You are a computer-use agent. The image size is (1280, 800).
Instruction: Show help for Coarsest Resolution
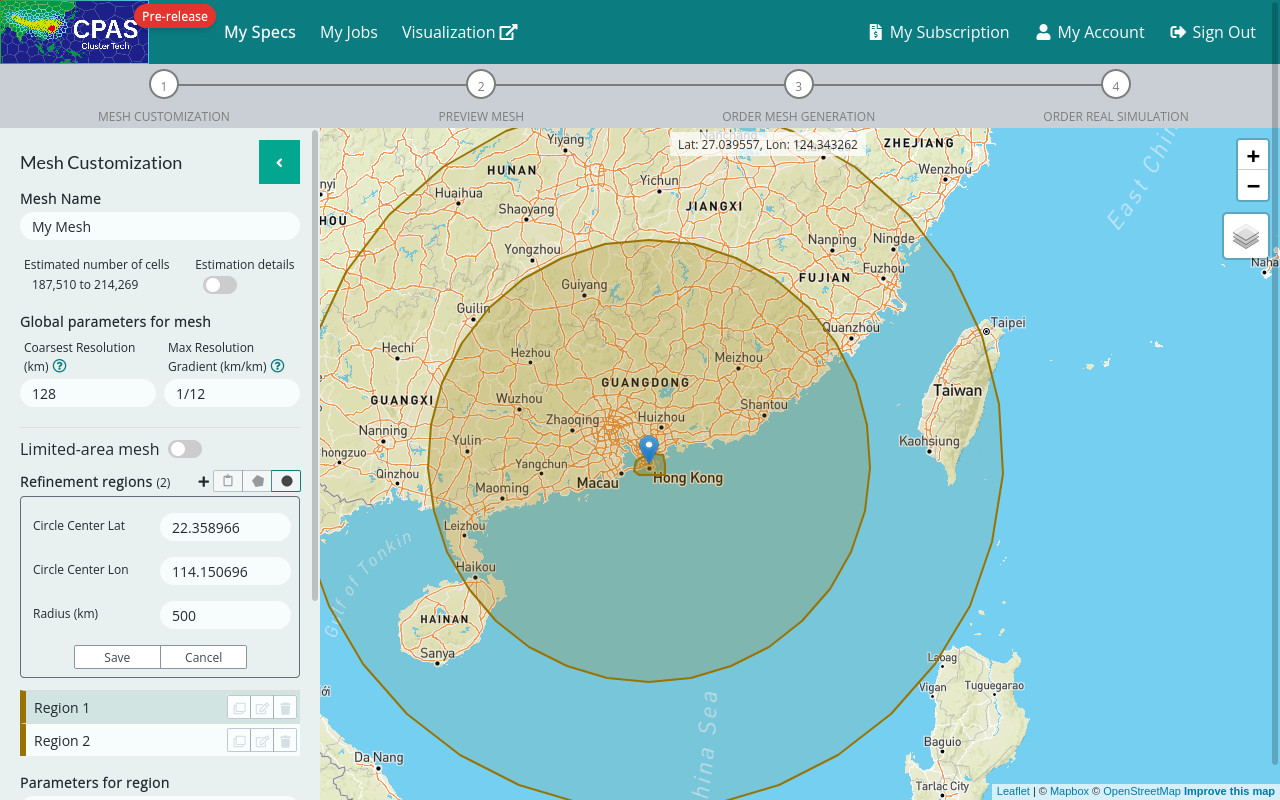(59, 366)
